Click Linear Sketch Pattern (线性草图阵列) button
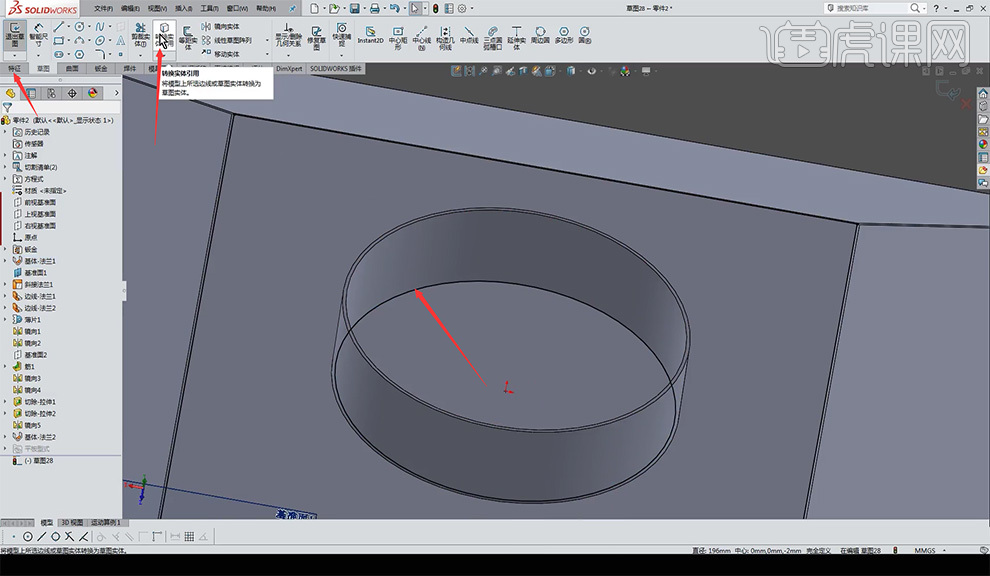Viewport: 990px width, 576px height. click(231, 40)
